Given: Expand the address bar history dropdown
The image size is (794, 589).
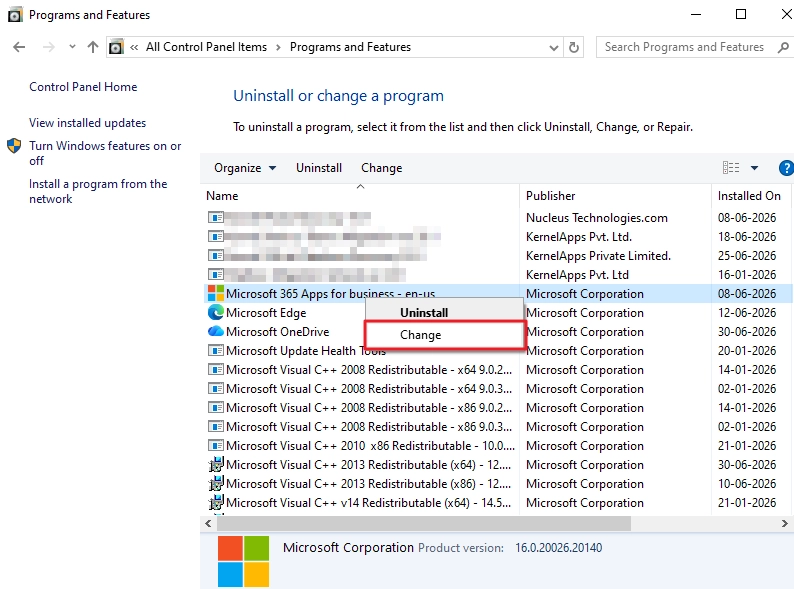Looking at the screenshot, I should tap(554, 48).
